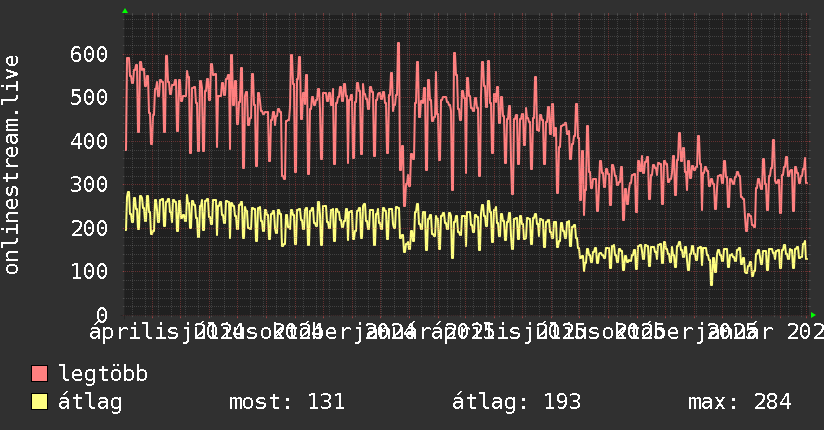The width and height of the screenshot is (824, 430).
Task: Click the green arrow at right end of x-axis
Action: (x=813, y=315)
